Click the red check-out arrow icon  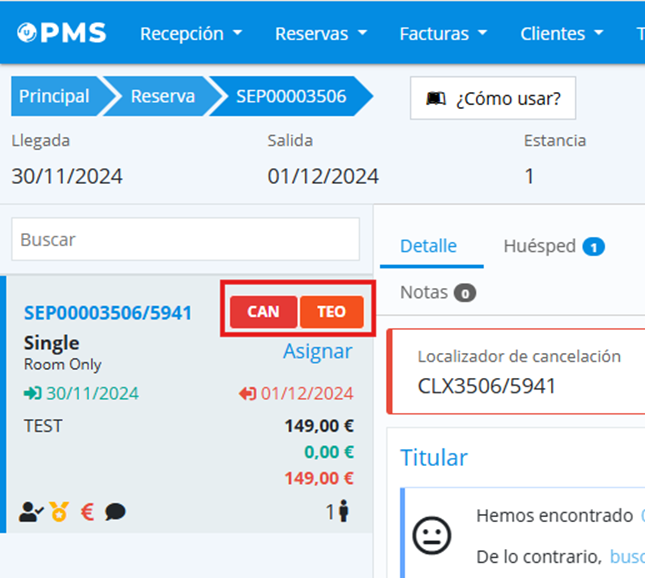click(x=247, y=393)
